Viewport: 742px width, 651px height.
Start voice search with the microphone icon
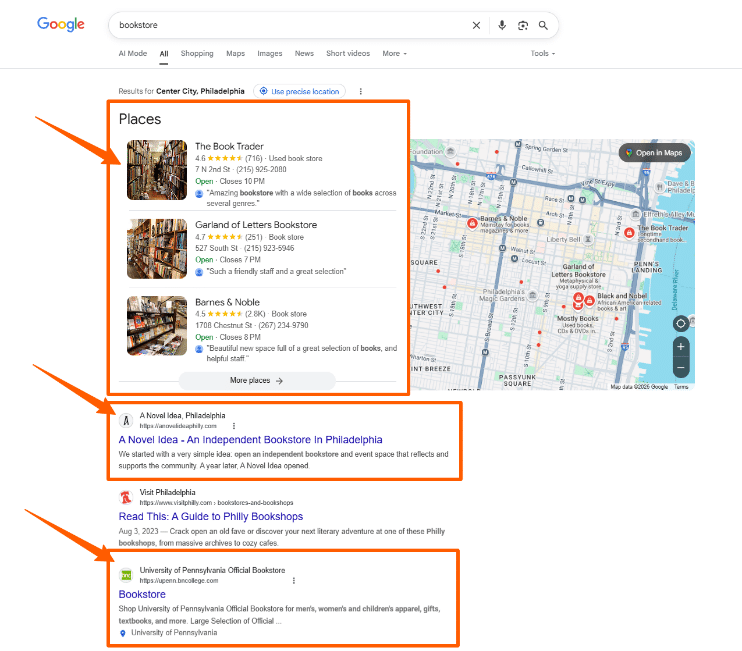(502, 25)
